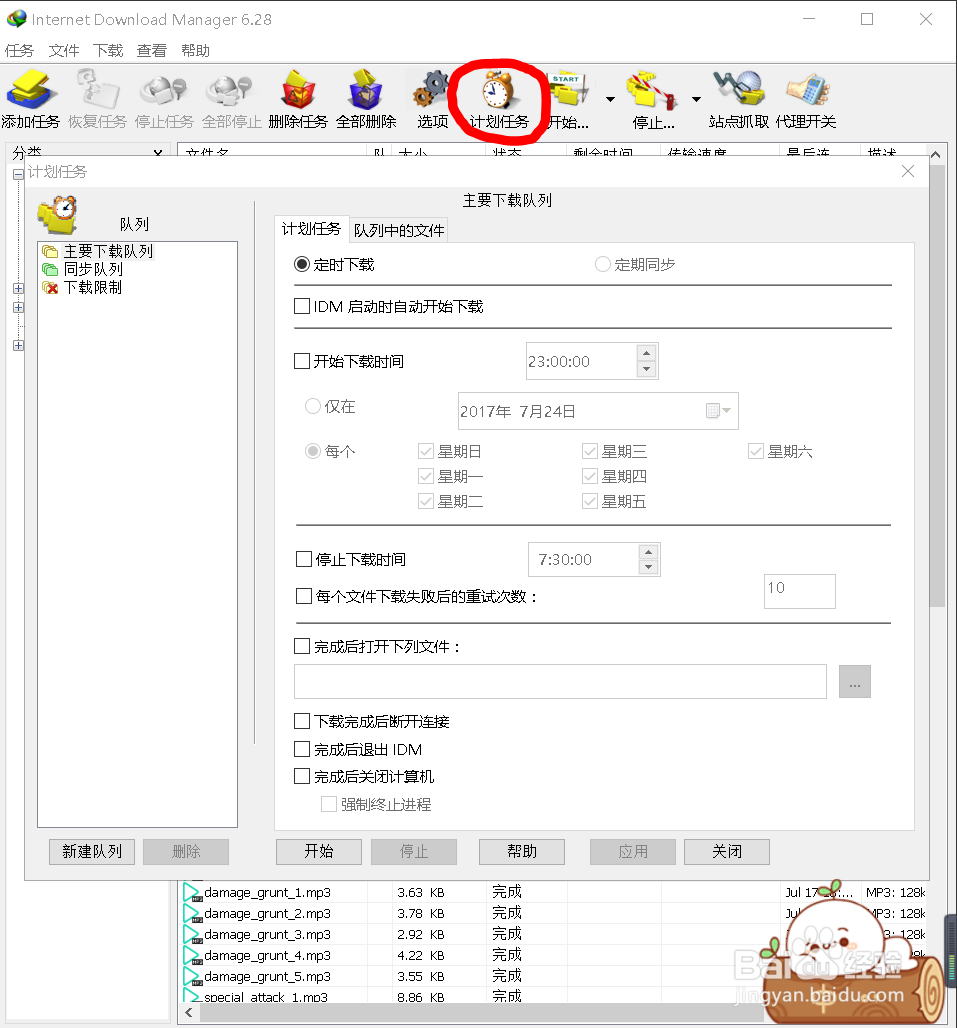Collapse the top category tree node
This screenshot has height=1028, width=957.
[18, 175]
